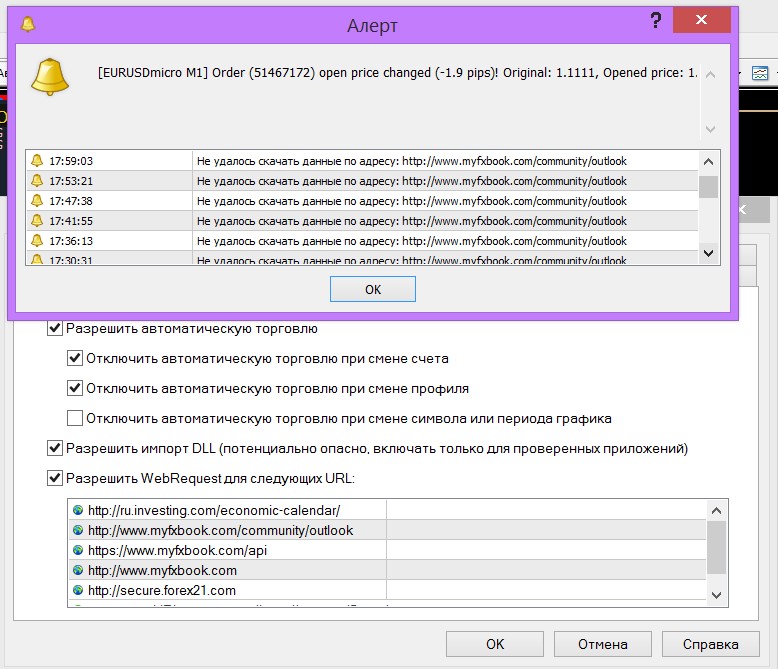778x669 pixels.
Task: Click up arrow of alert message text box
Action: [x=711, y=74]
